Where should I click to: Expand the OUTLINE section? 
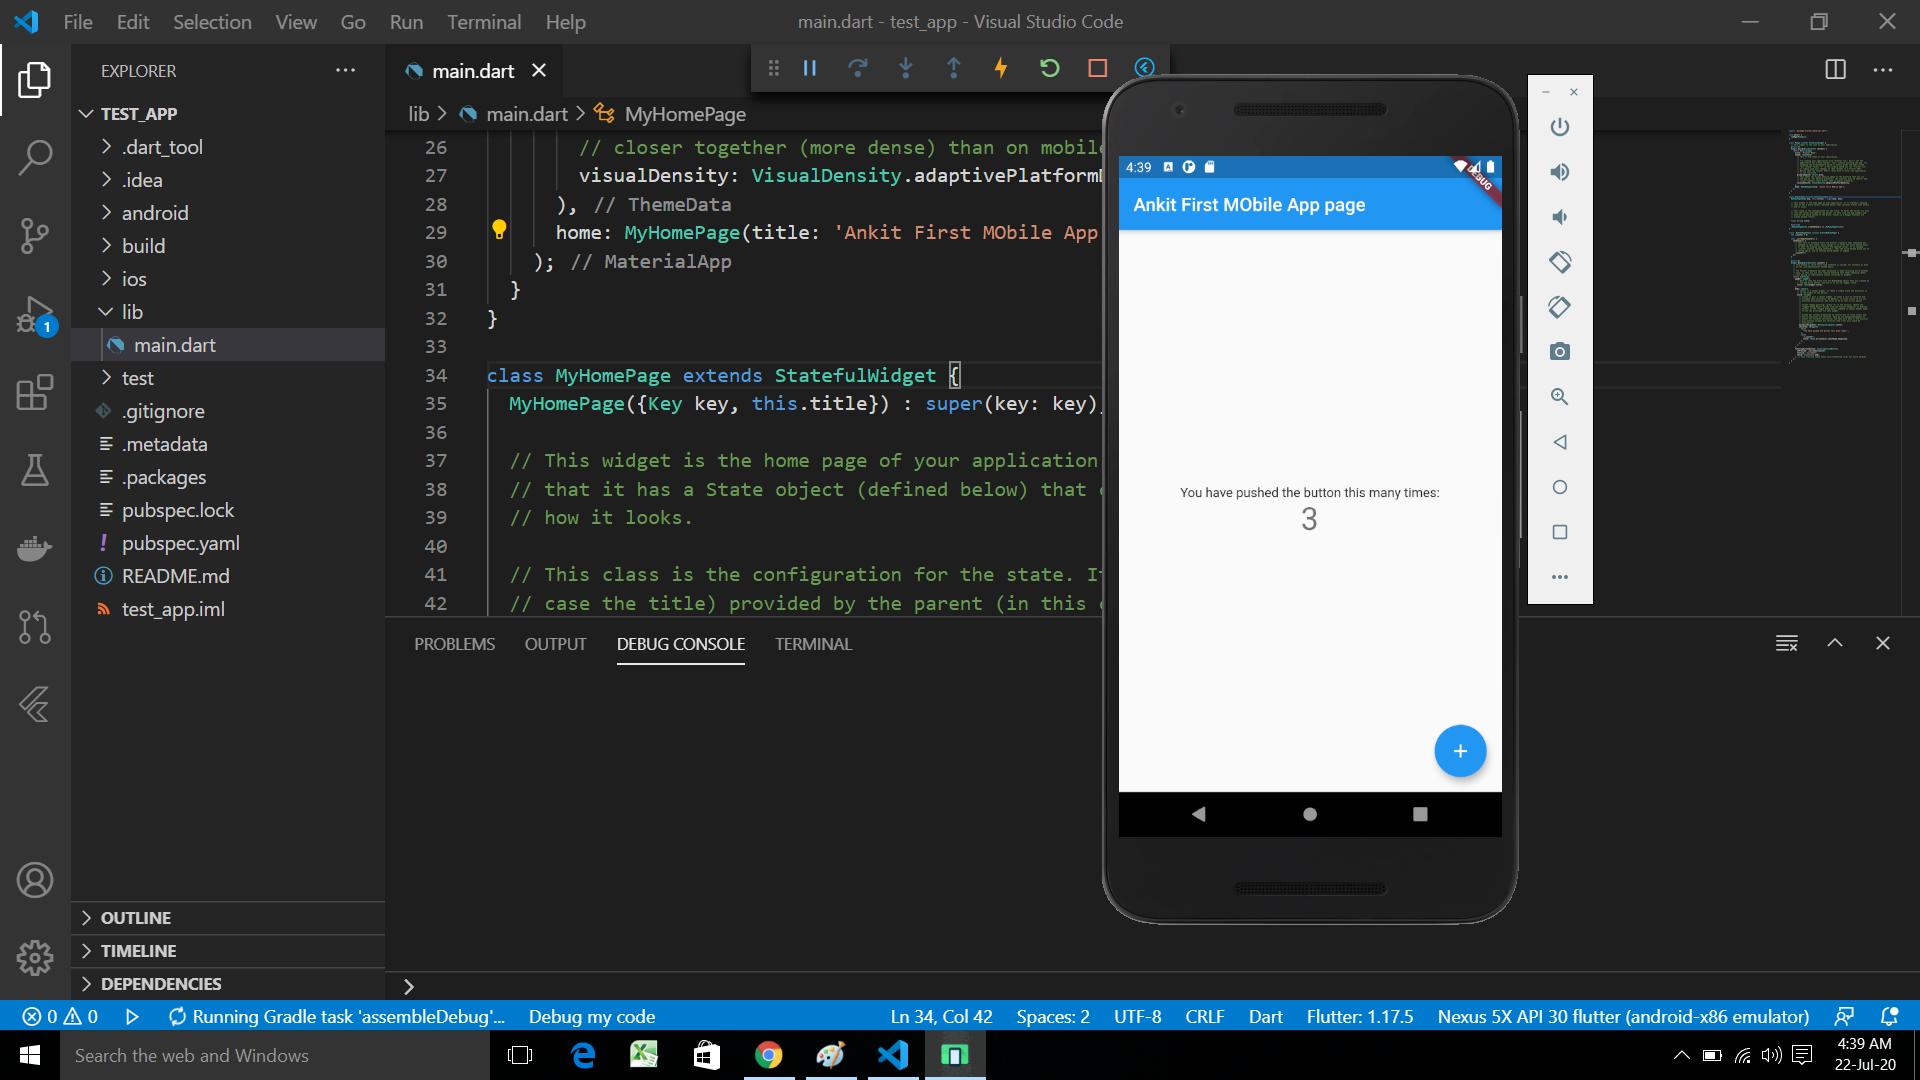point(228,918)
